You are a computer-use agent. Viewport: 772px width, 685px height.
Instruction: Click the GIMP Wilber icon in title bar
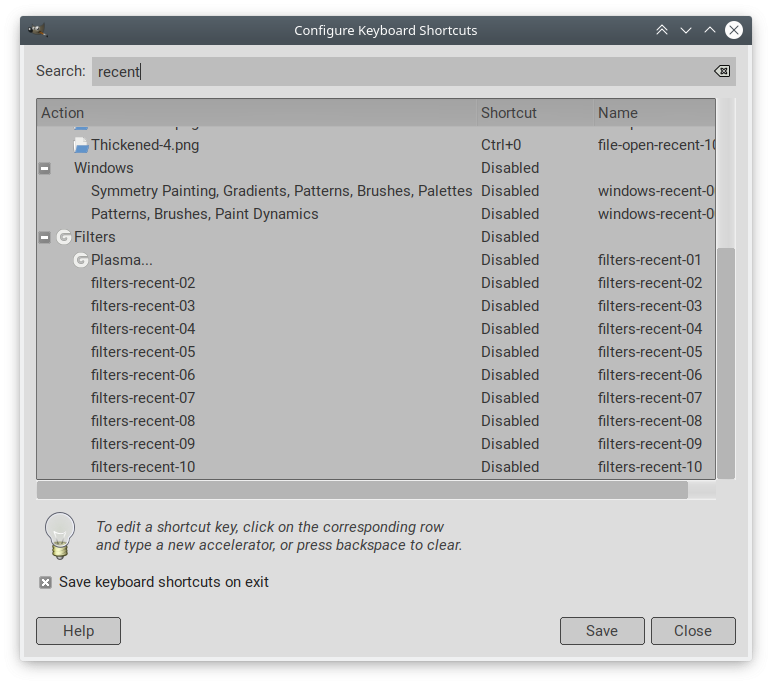(x=37, y=31)
